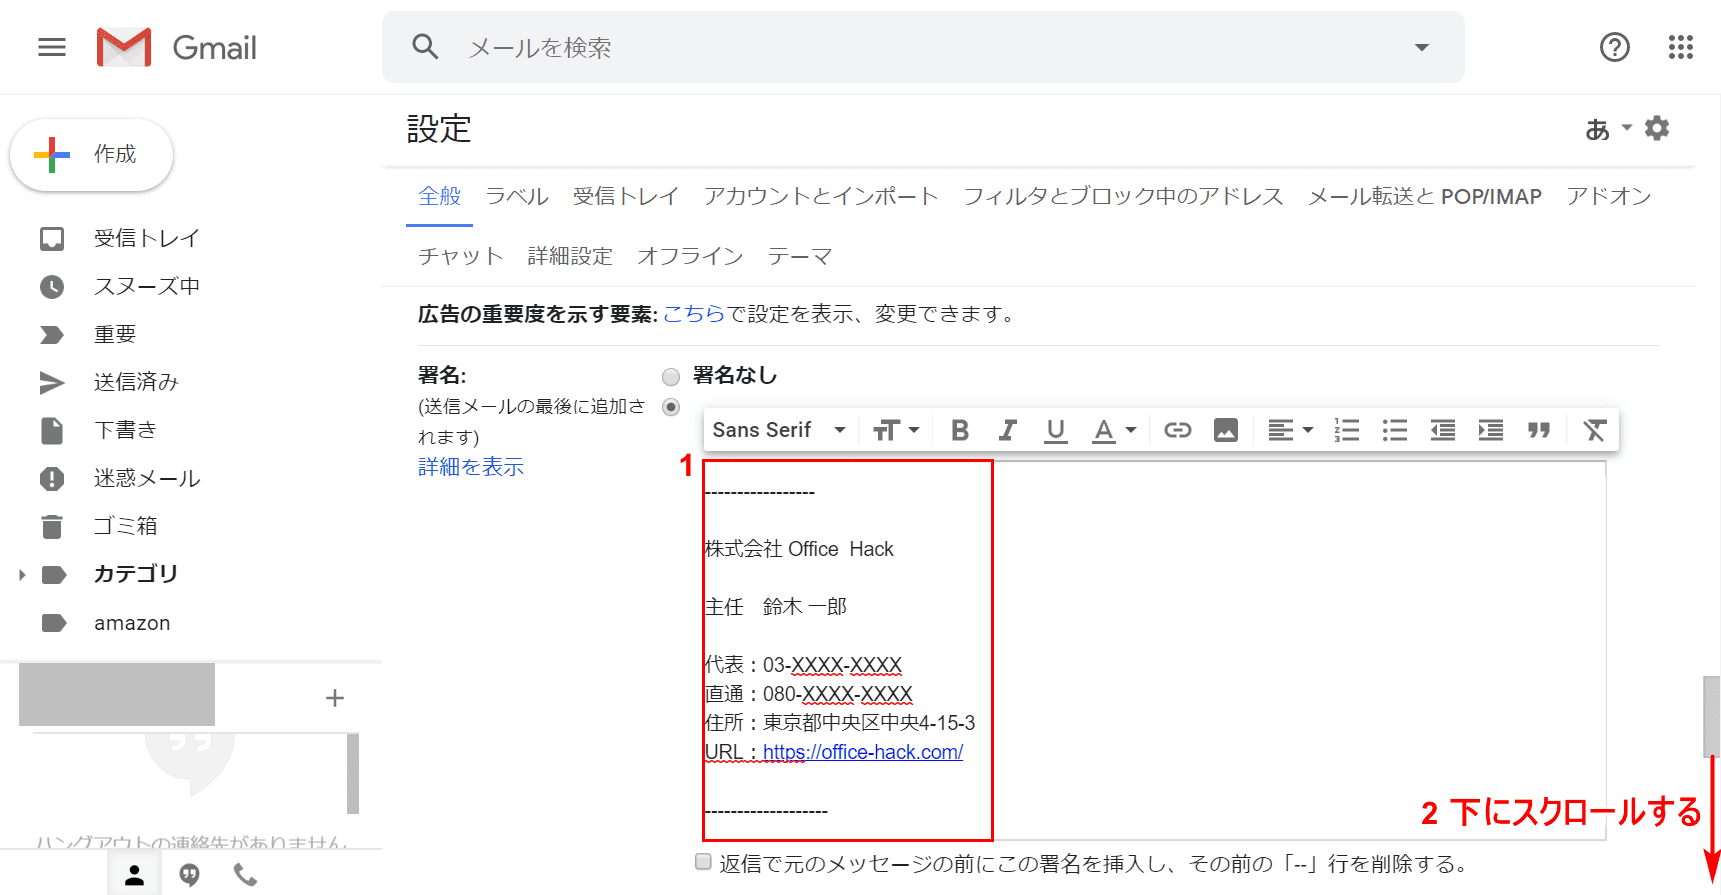Open the text color picker

[x=1114, y=430]
